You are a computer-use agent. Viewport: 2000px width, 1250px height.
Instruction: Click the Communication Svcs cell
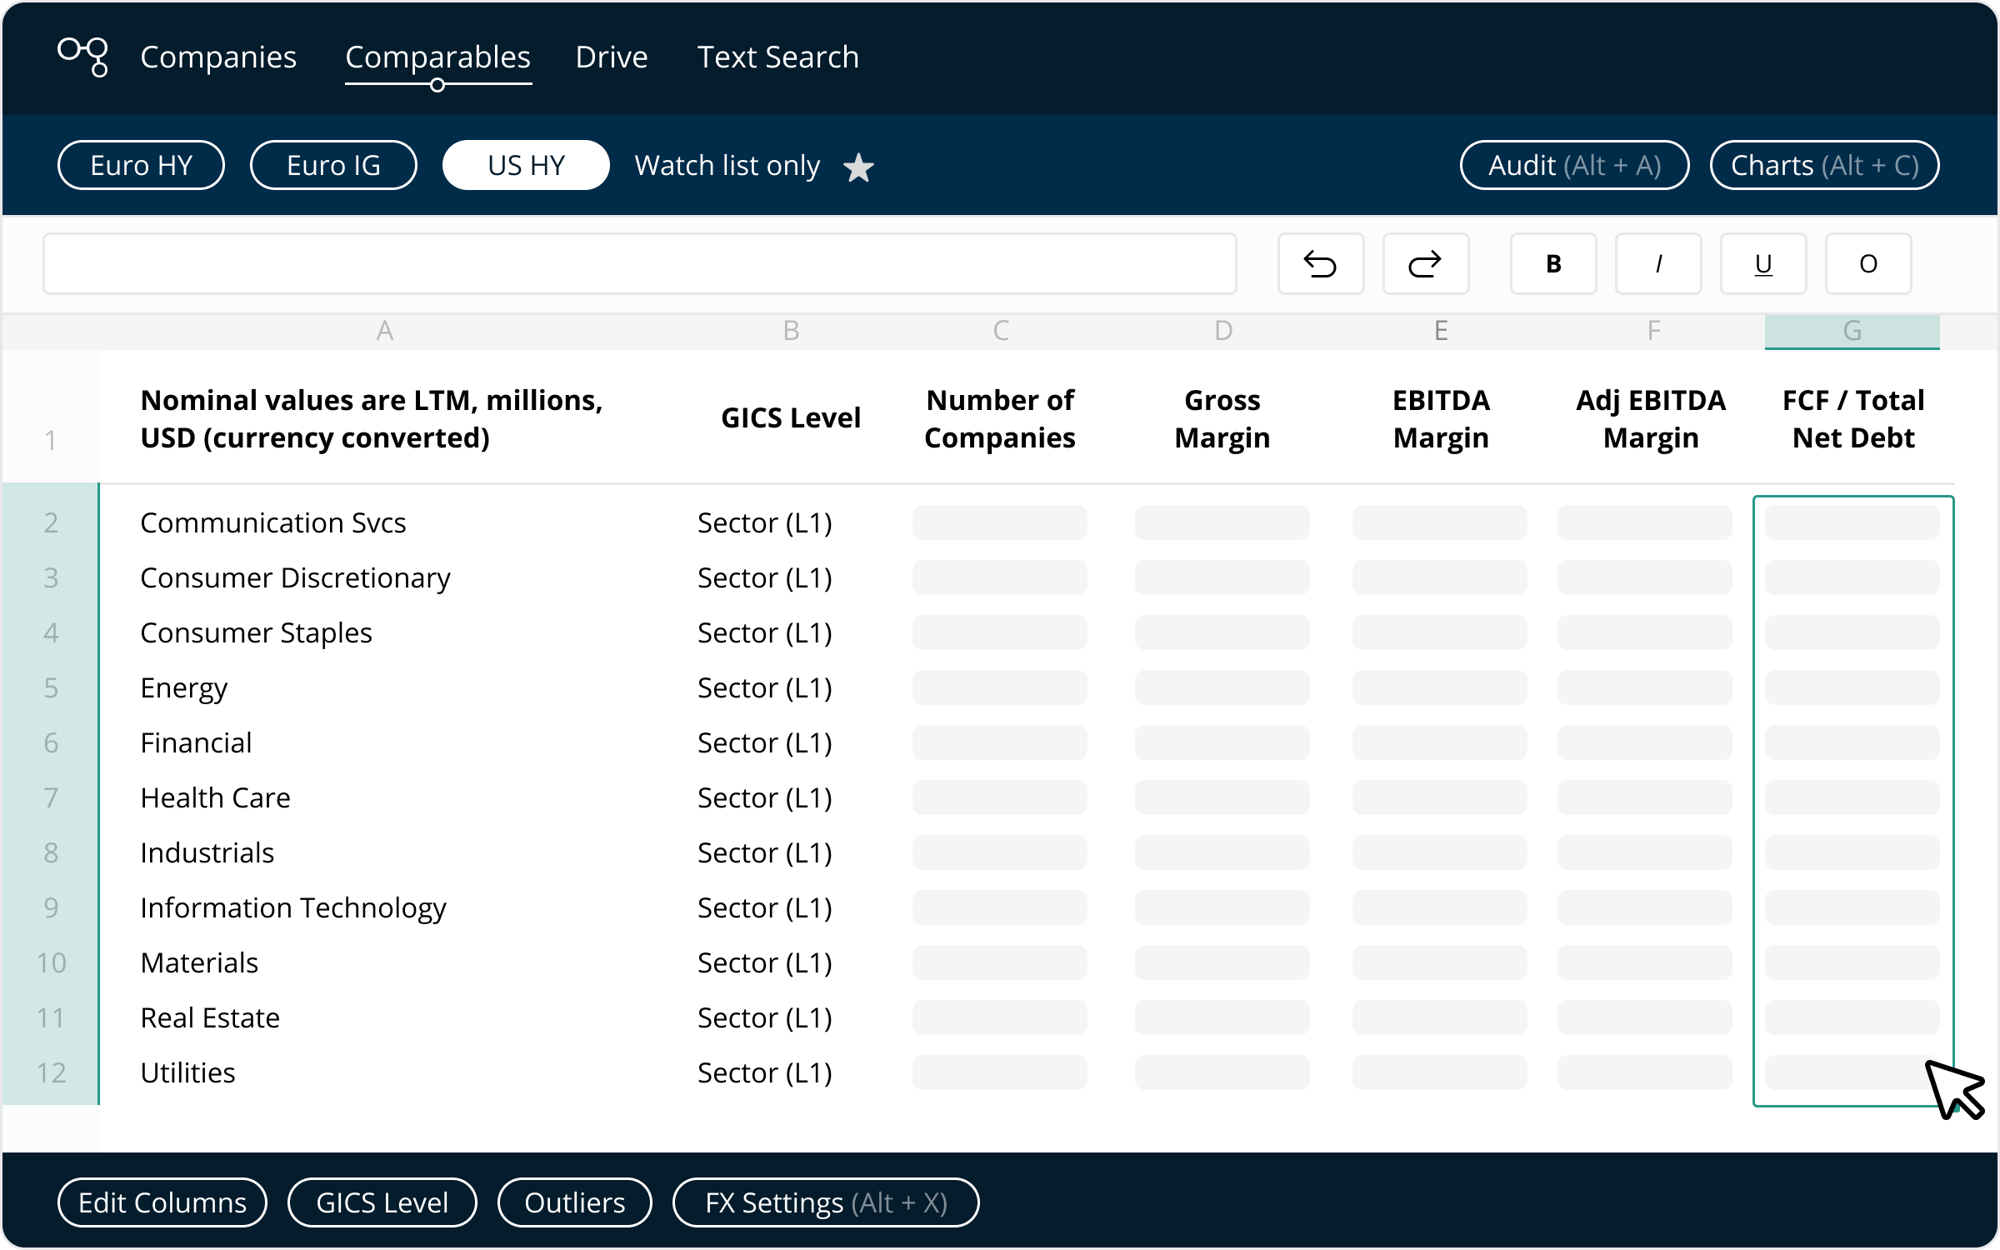pos(273,522)
